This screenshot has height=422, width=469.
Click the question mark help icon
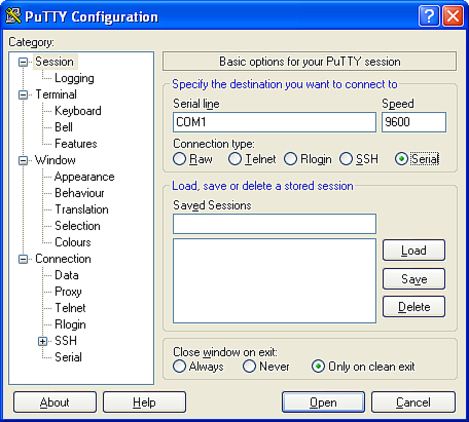pyautogui.click(x=429, y=16)
